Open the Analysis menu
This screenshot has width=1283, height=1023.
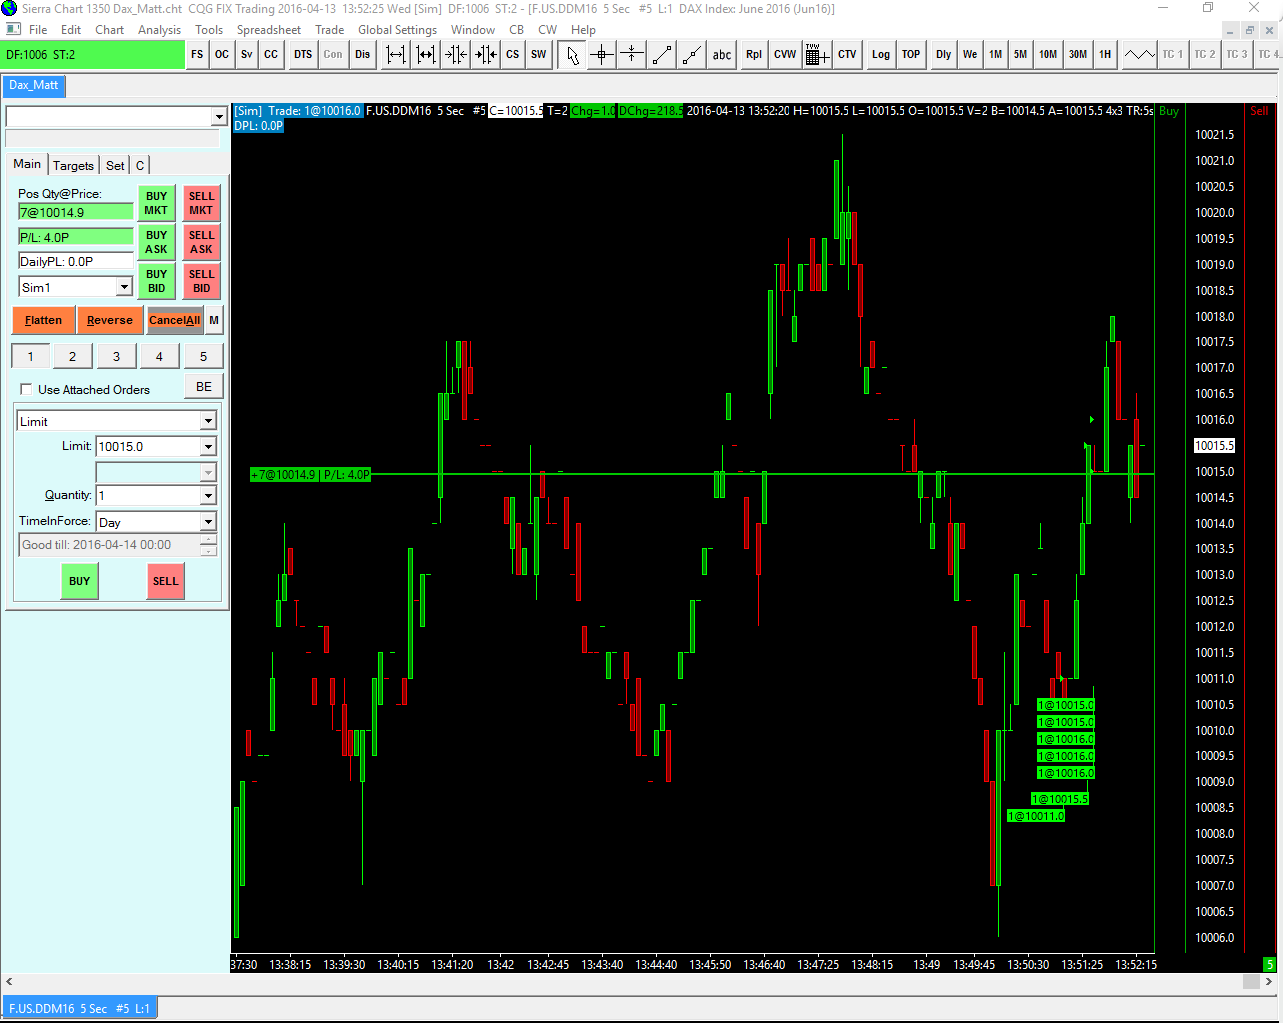click(x=160, y=30)
